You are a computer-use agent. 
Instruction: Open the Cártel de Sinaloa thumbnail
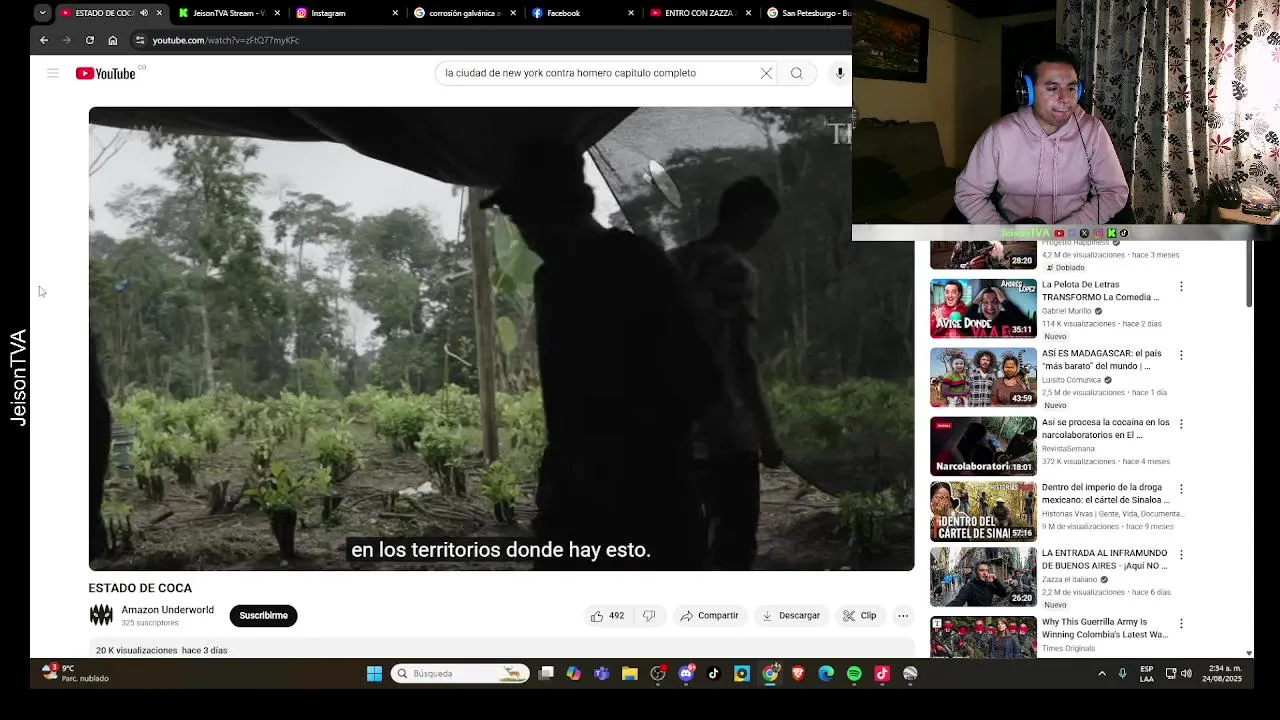[983, 512]
